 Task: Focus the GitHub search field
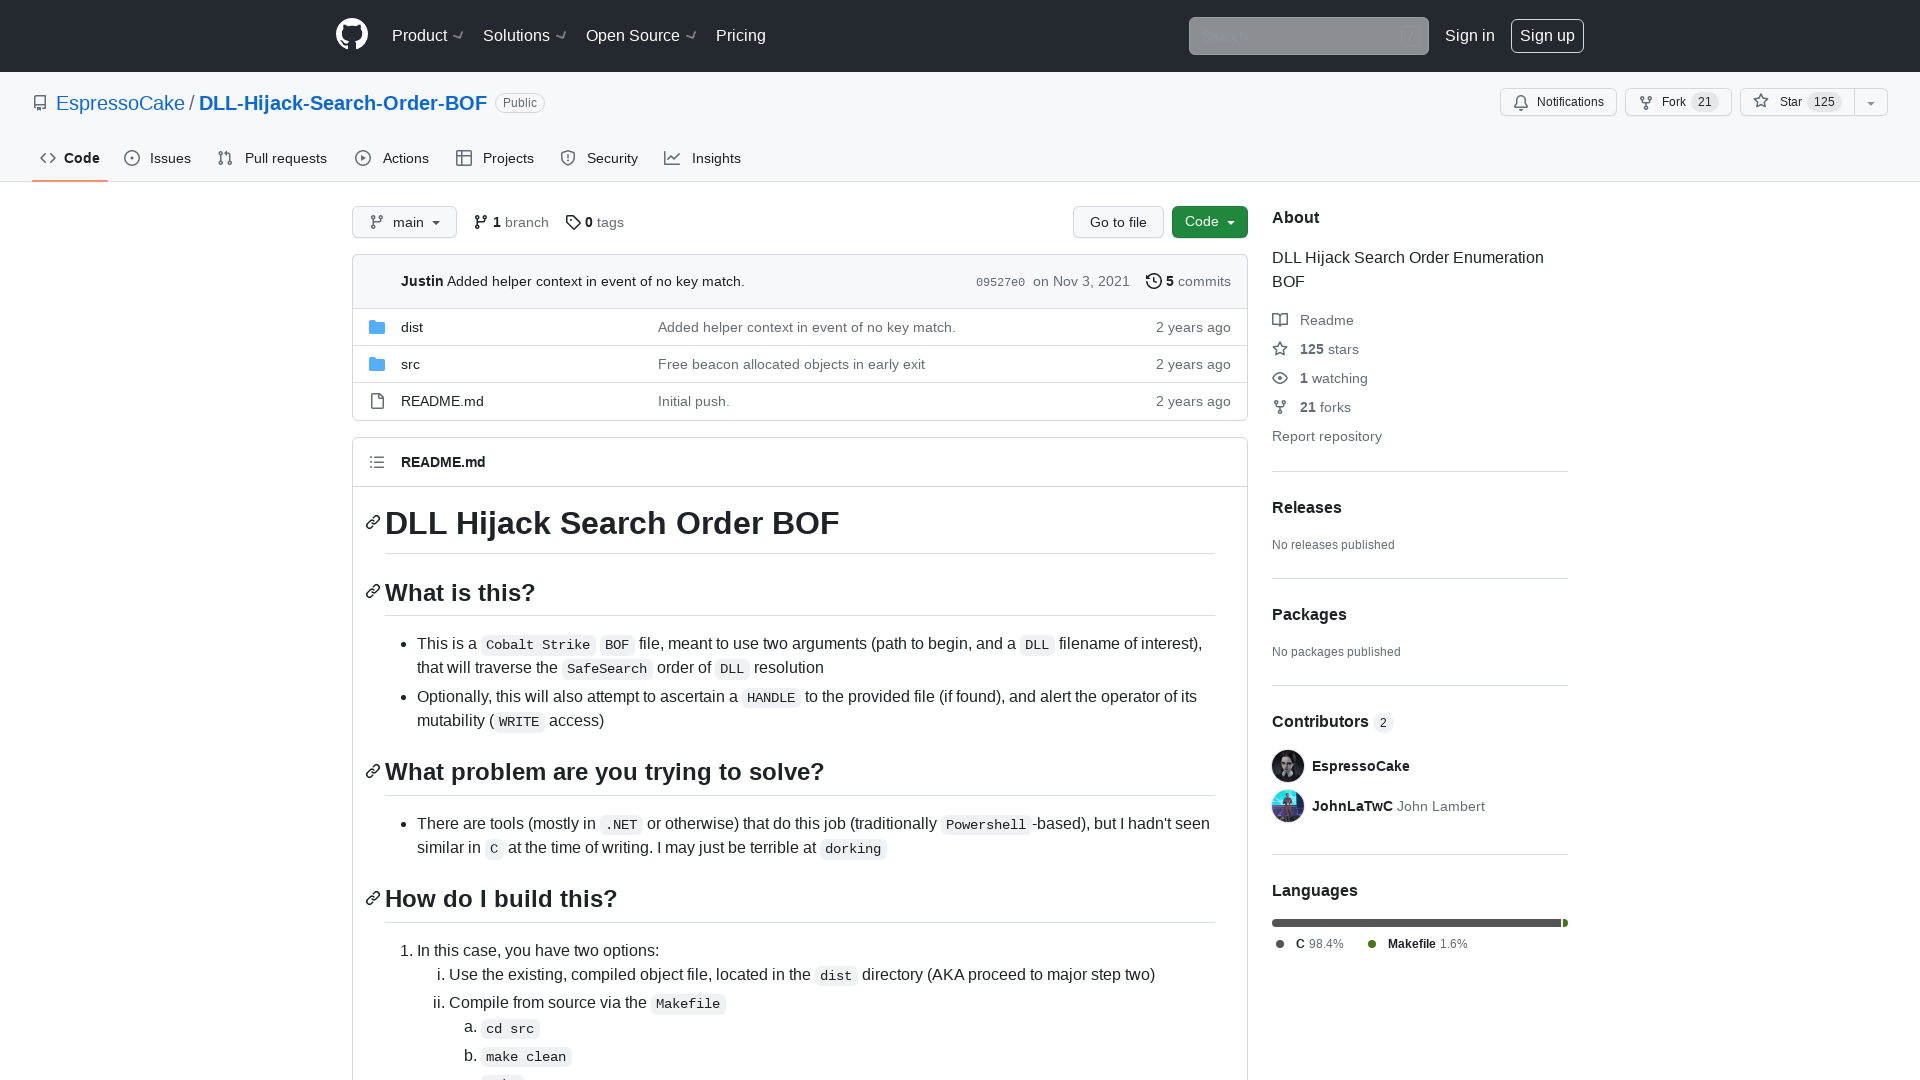1308,36
